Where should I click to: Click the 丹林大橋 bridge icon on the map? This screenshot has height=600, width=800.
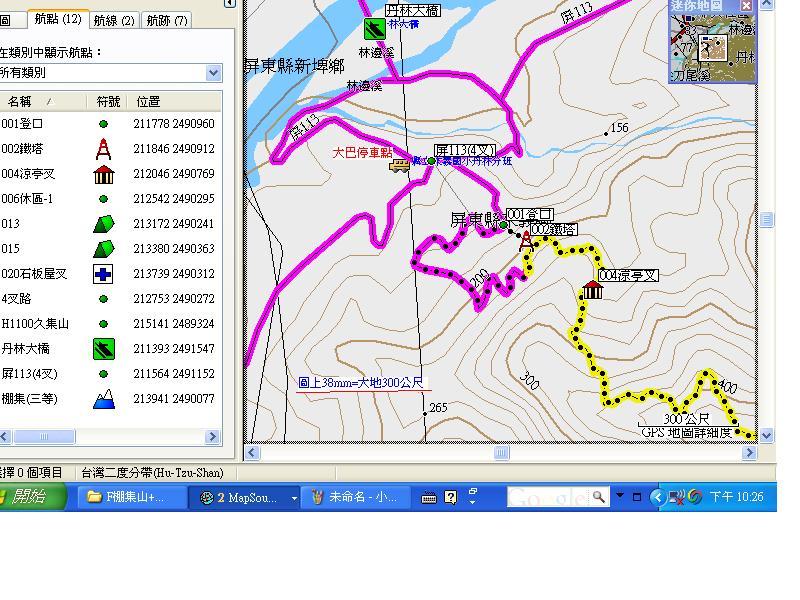(x=374, y=29)
